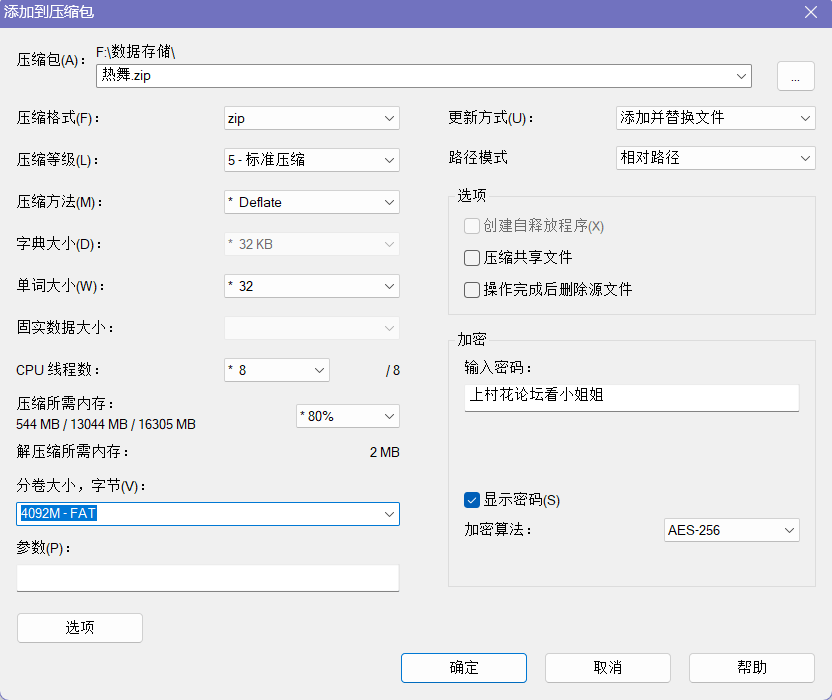Image resolution: width=832 pixels, height=700 pixels.
Task: Expand the compression level dropdown
Action: (x=311, y=160)
